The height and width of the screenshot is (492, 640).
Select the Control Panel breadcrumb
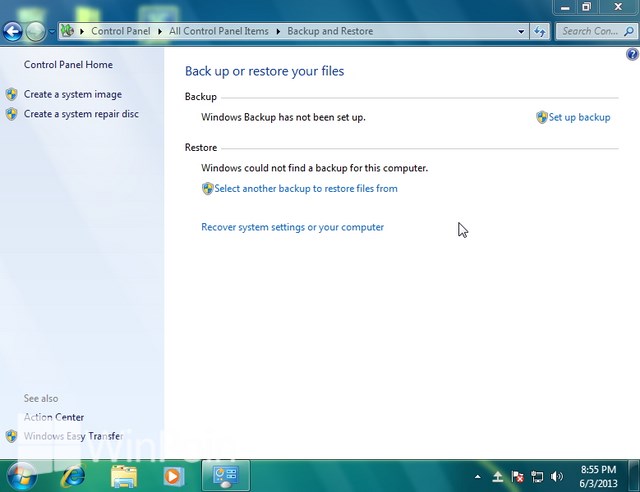(121, 31)
